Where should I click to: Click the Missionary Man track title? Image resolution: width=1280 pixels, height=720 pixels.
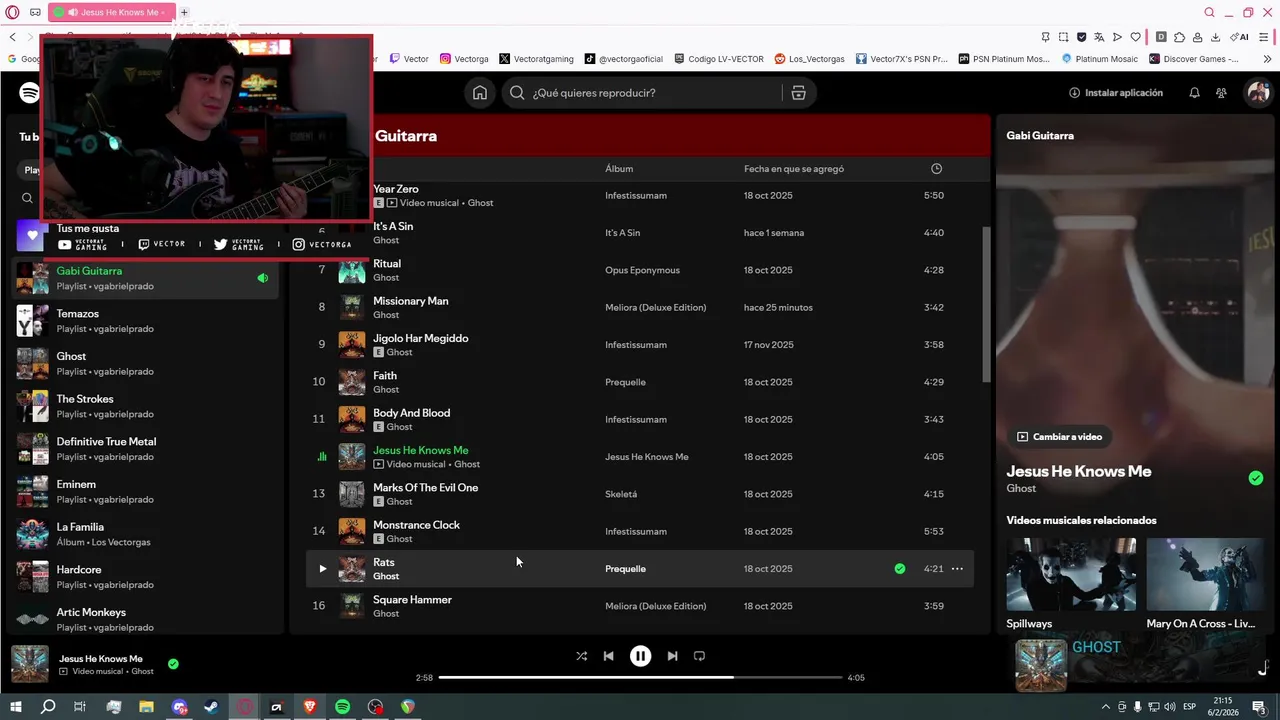410,301
